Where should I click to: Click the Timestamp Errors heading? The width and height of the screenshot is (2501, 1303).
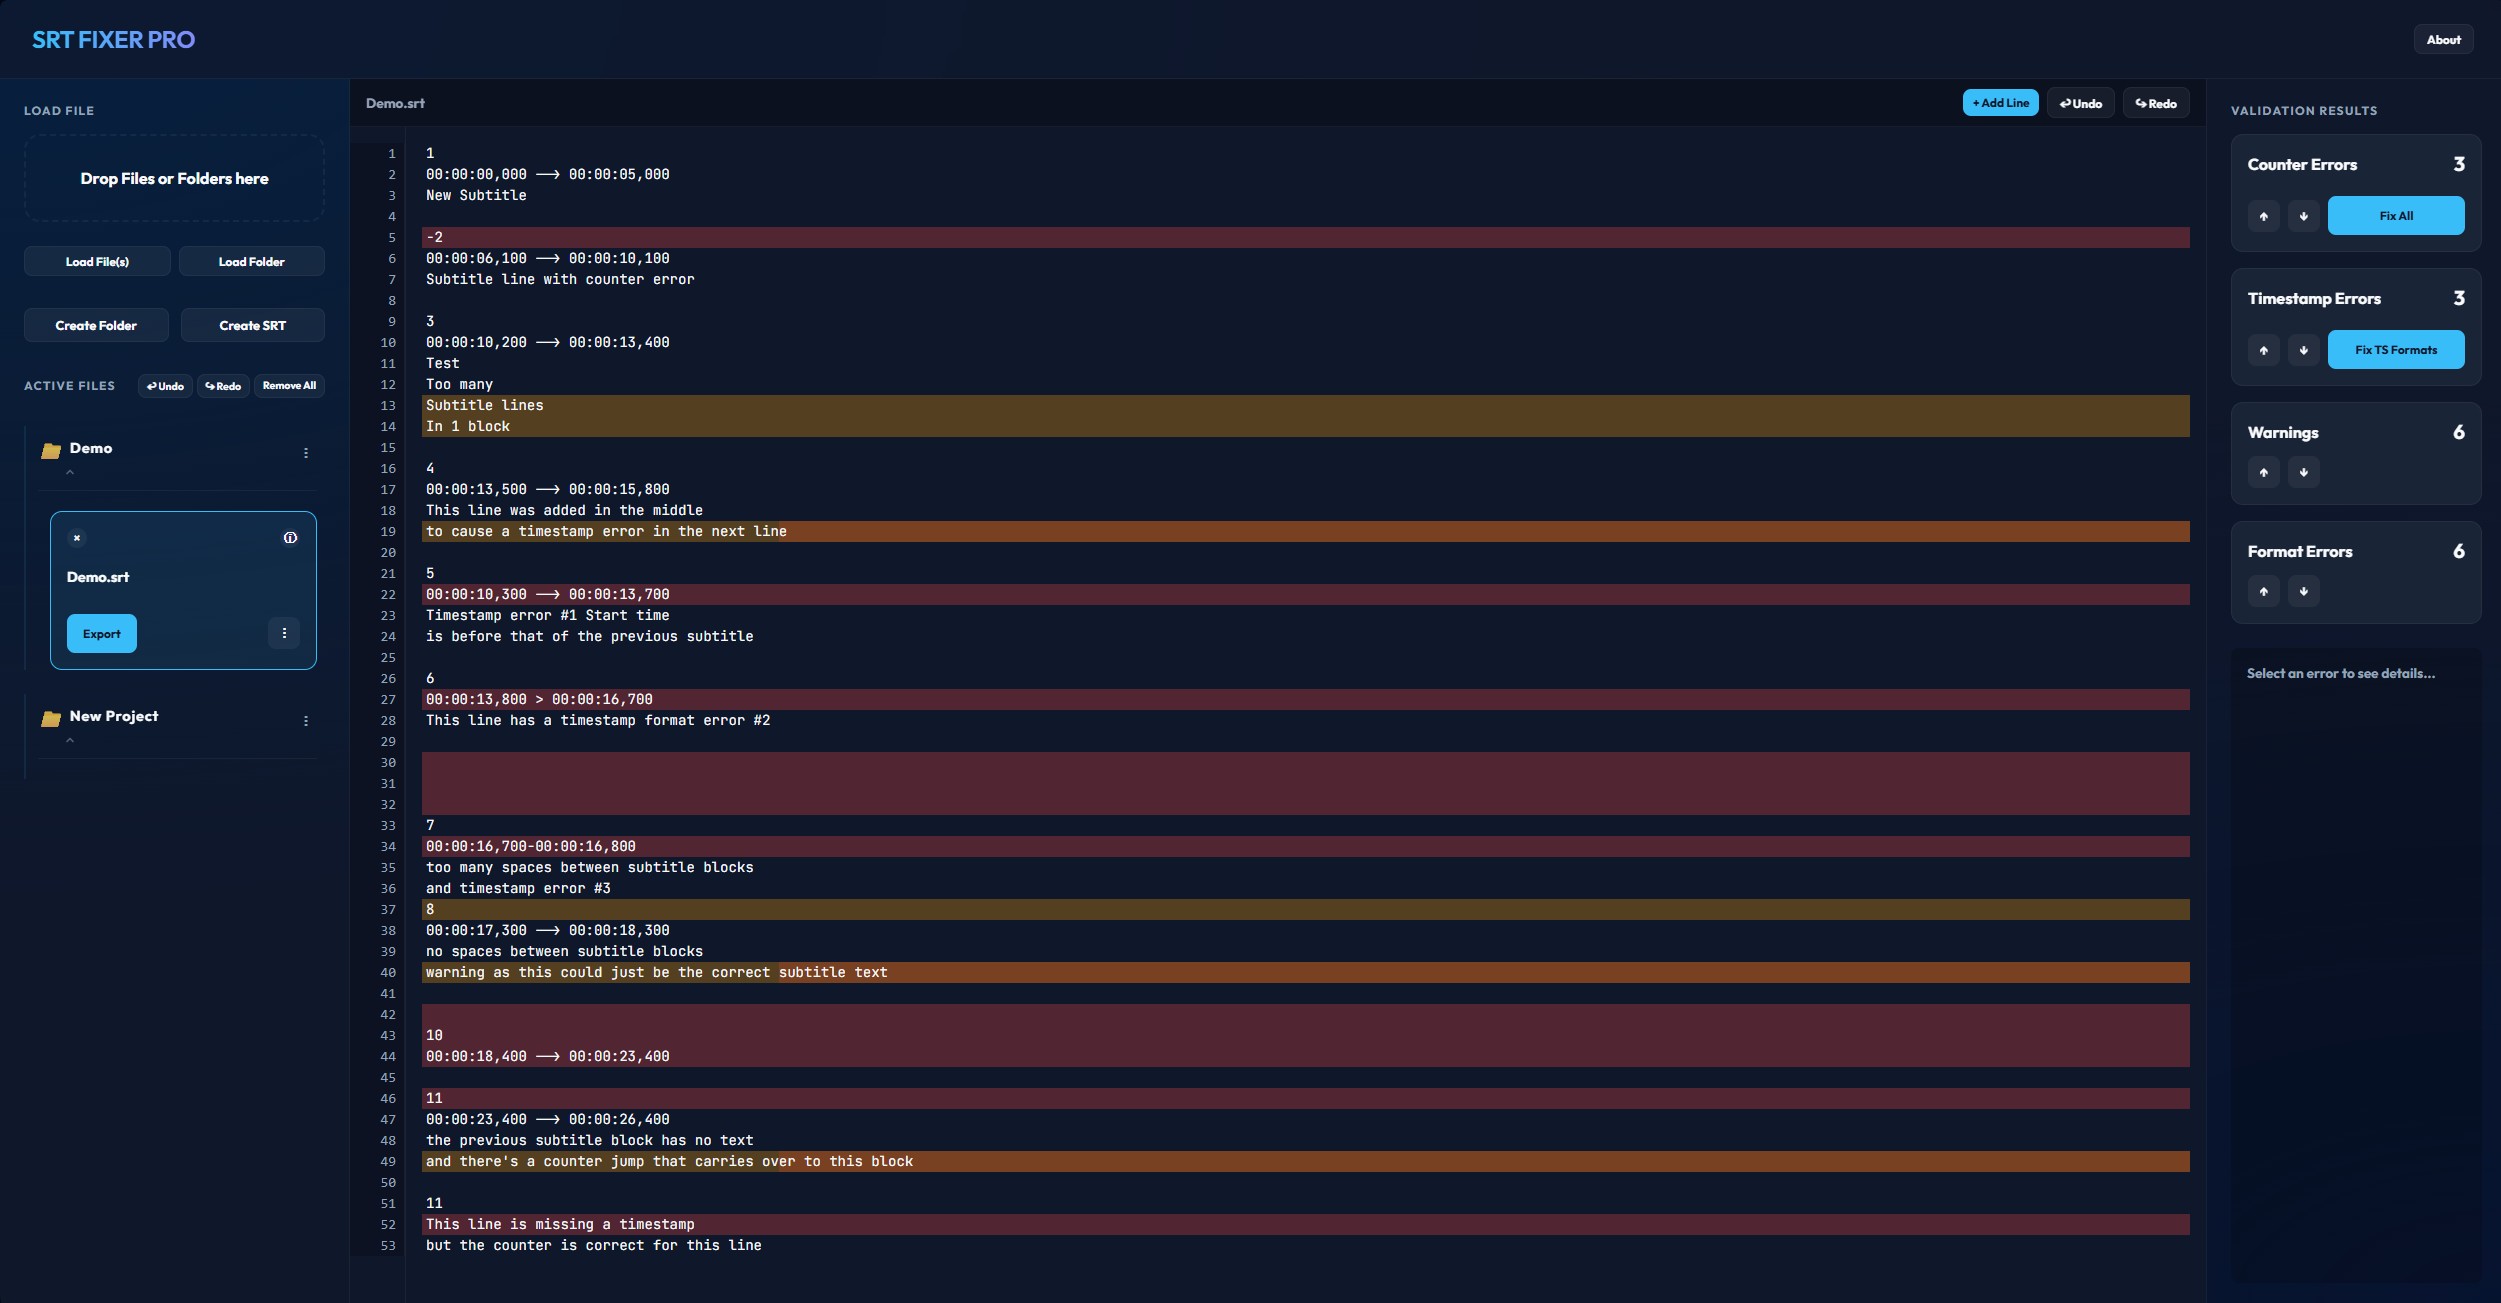tap(2314, 299)
